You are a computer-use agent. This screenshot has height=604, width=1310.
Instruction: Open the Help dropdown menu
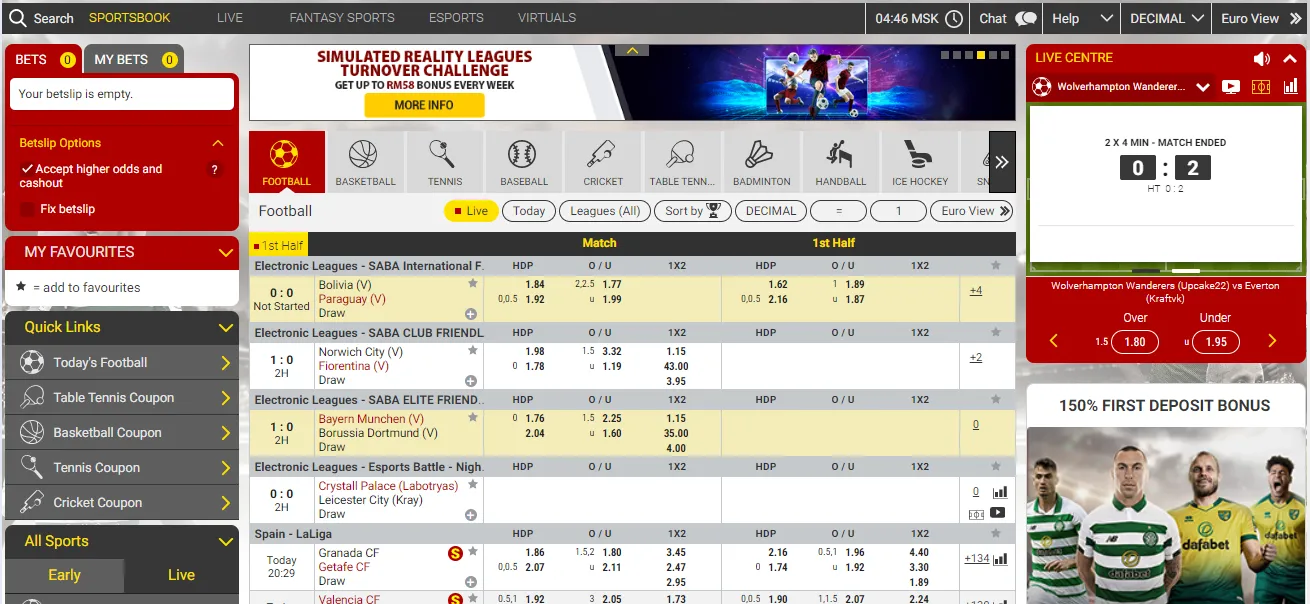1082,18
